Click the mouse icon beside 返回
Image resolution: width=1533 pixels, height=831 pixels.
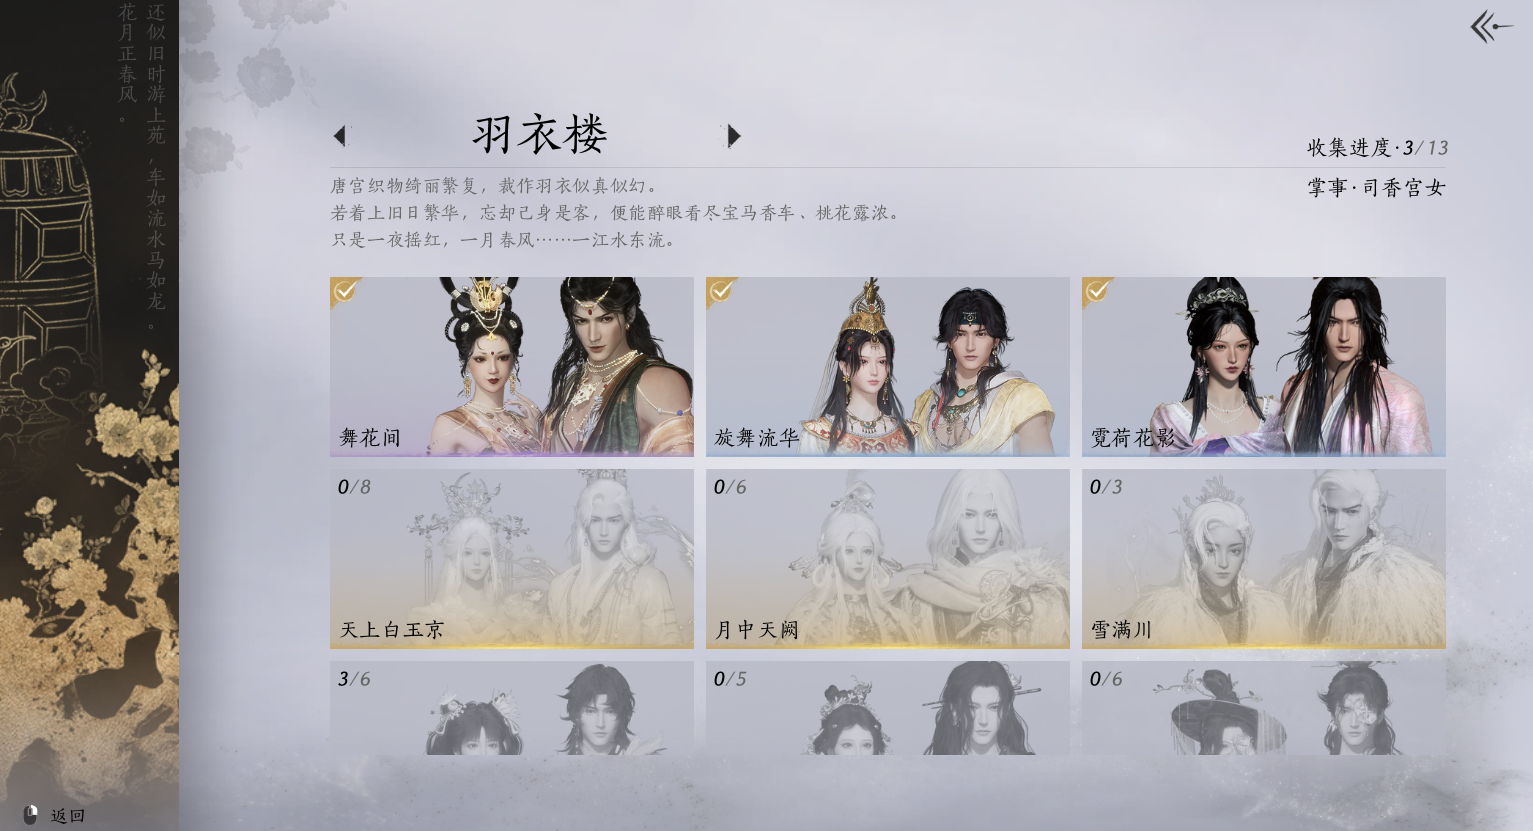coord(30,815)
